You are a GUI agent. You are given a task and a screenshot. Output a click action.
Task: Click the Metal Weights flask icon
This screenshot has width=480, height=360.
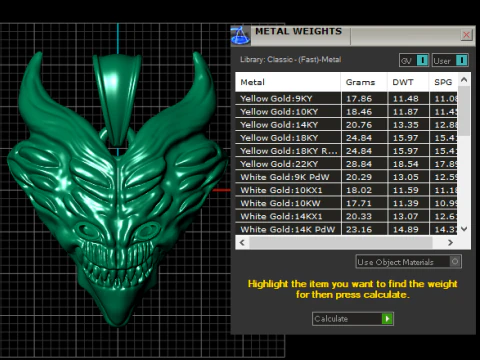(240, 36)
